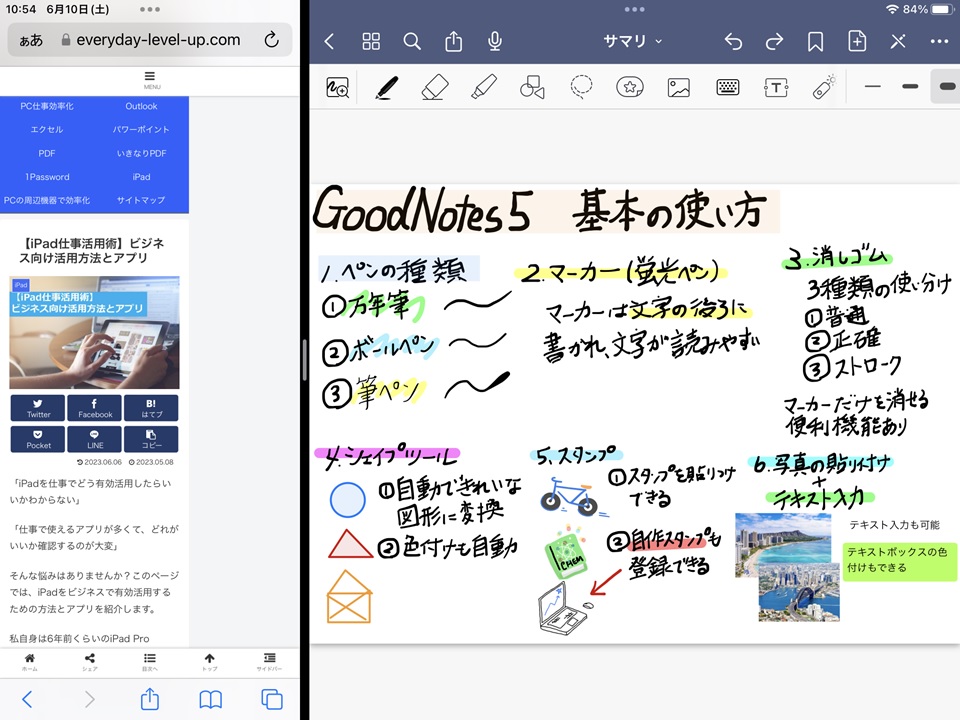Tap the site footer 目次へ icon
Viewport: 960px width, 720px height.
(150, 662)
